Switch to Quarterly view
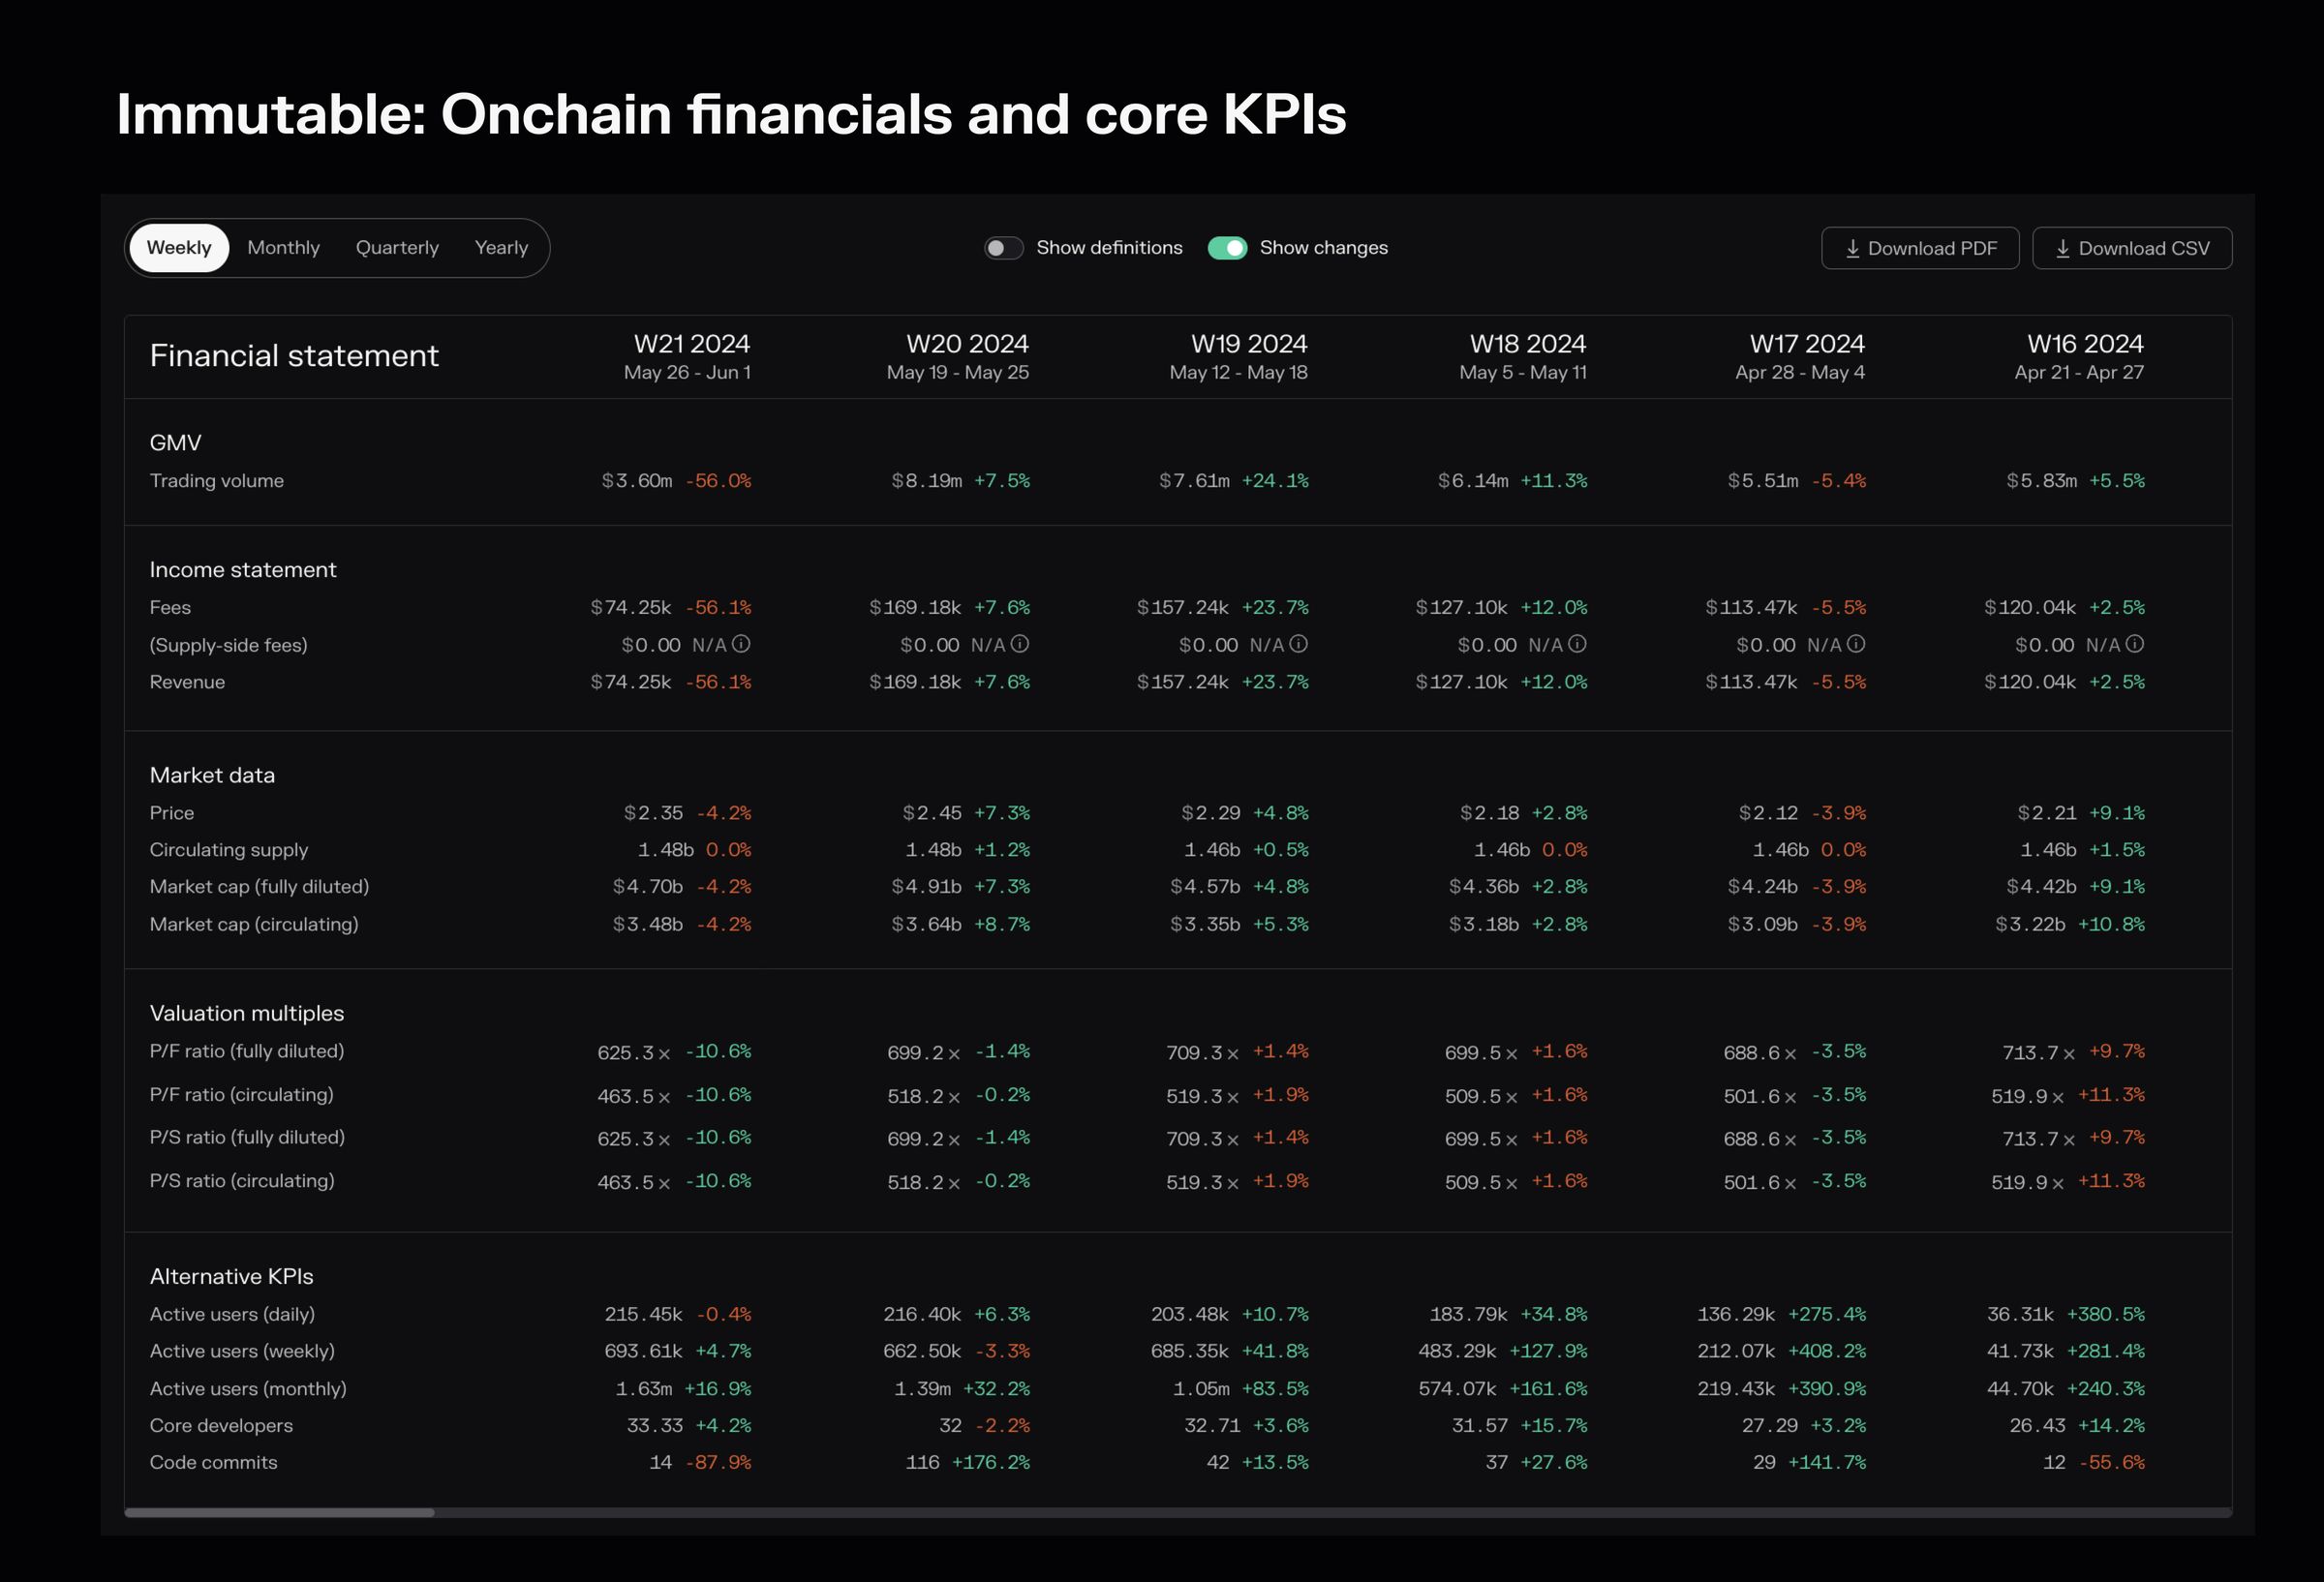This screenshot has height=1582, width=2324. pos(397,248)
